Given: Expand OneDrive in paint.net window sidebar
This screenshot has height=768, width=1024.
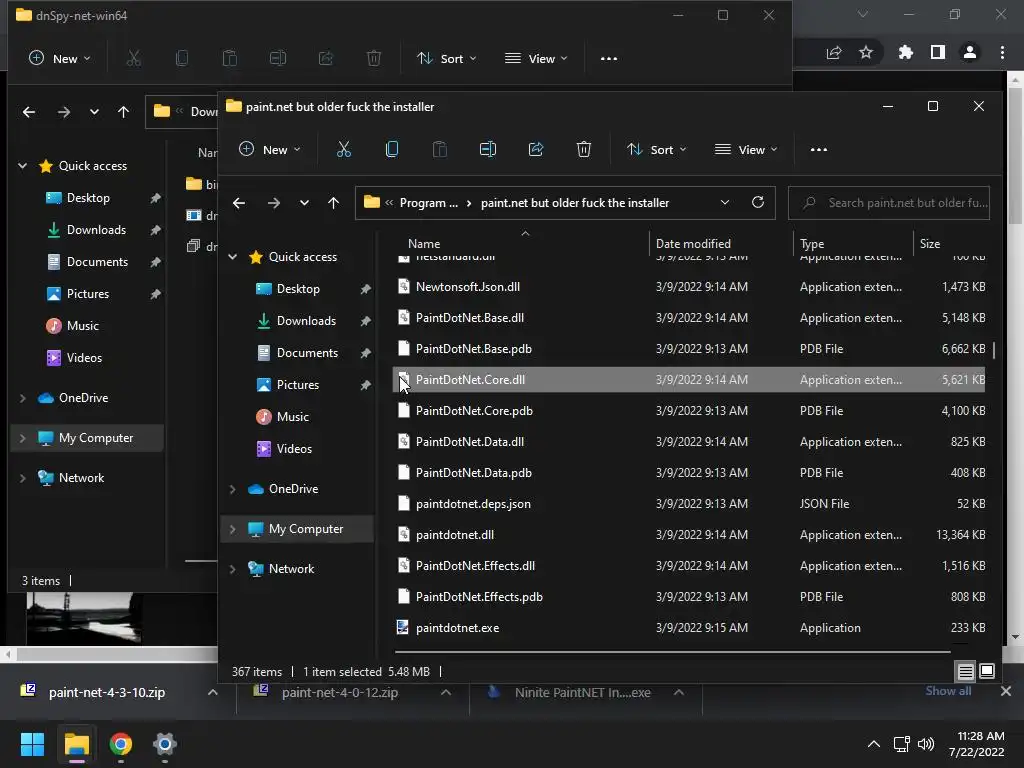Looking at the screenshot, I should 232,488.
